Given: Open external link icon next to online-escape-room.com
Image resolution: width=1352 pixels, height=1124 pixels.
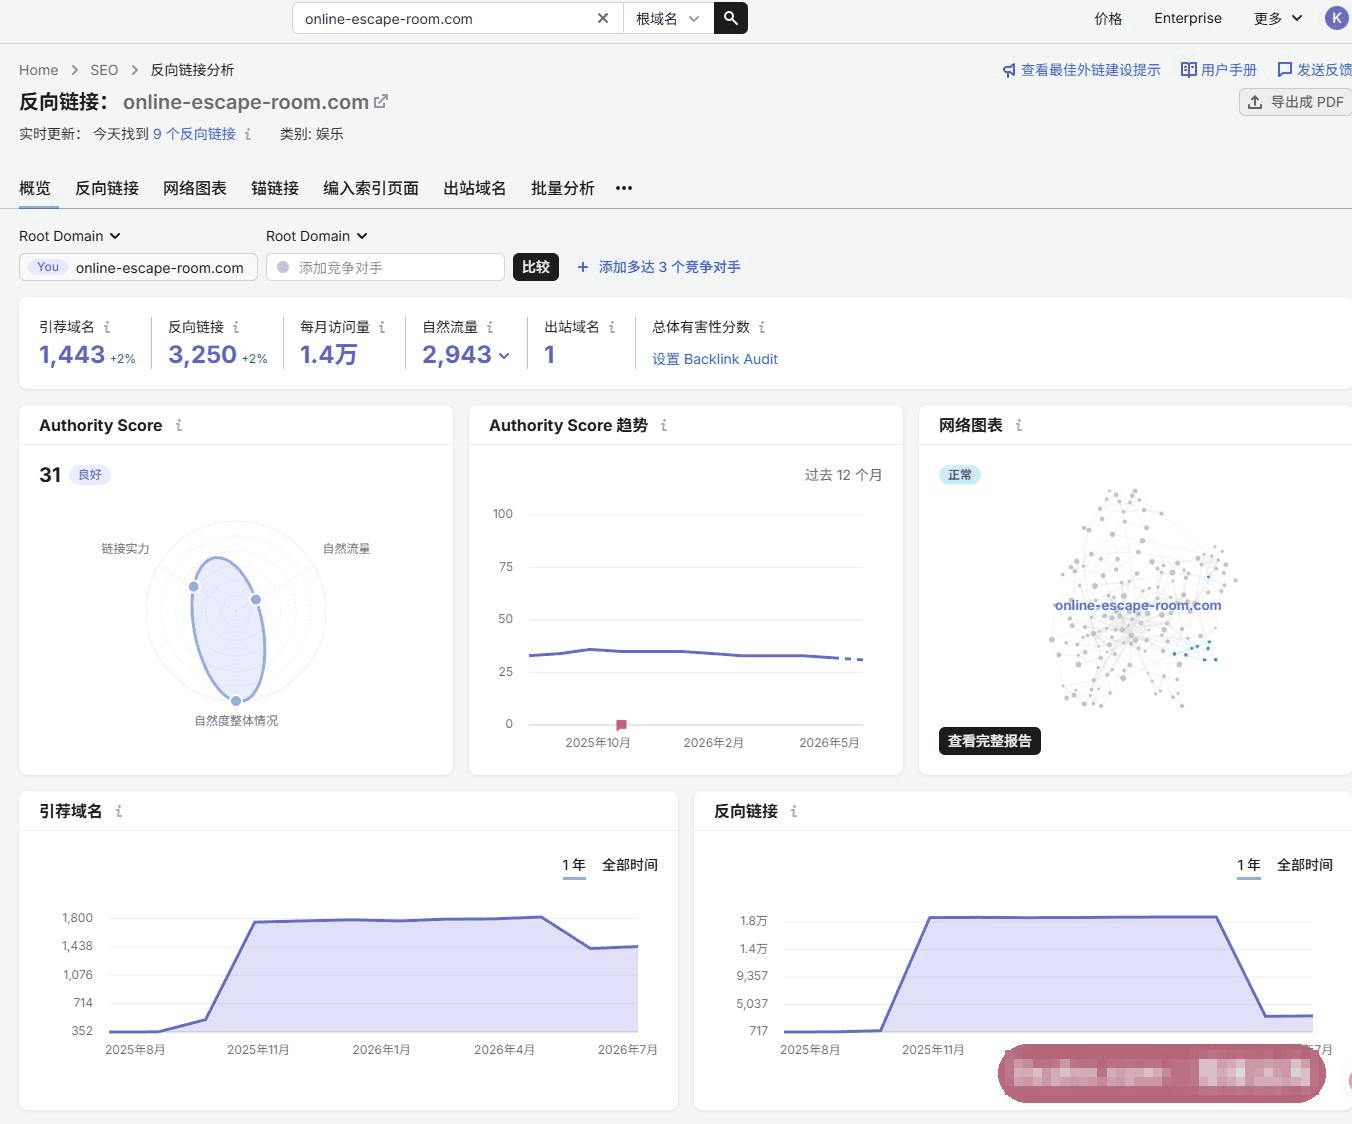Looking at the screenshot, I should (381, 101).
